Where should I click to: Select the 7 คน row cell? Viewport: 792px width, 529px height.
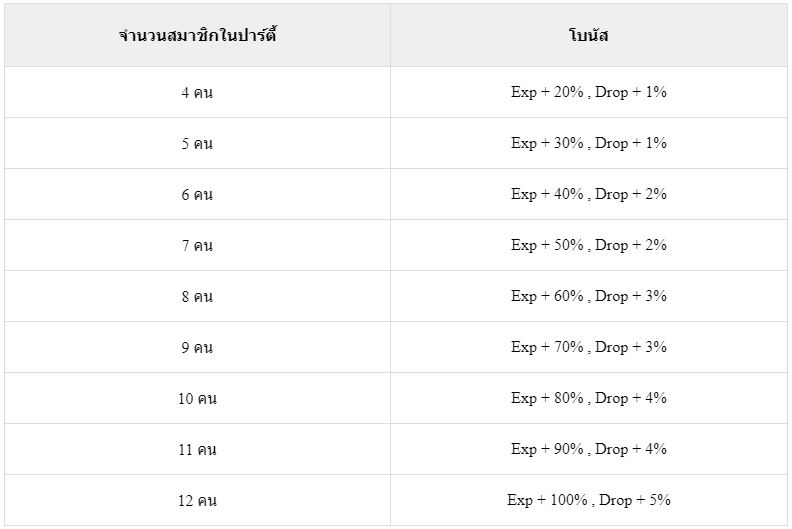pos(197,246)
